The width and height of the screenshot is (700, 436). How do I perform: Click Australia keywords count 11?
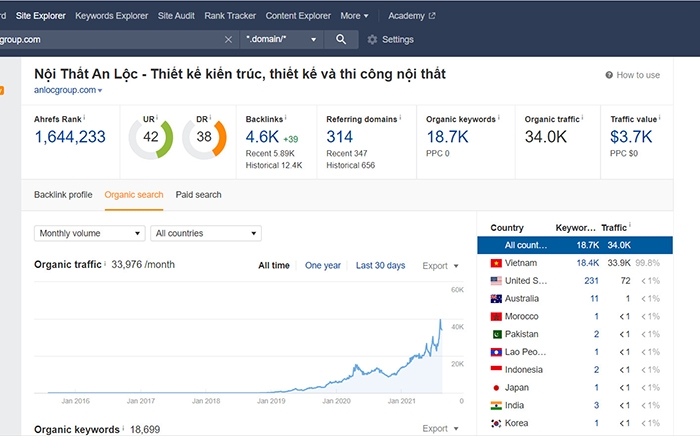[x=594, y=299]
